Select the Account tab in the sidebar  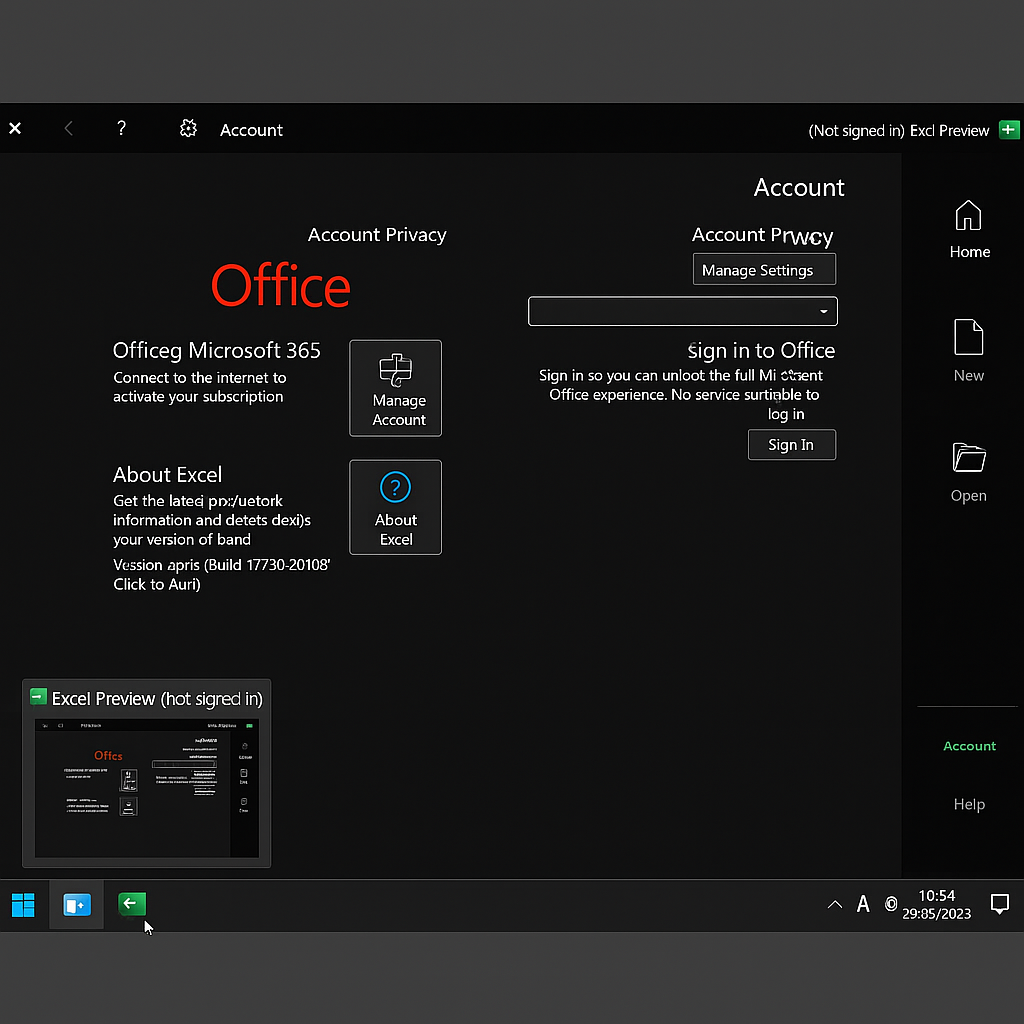[x=969, y=746]
